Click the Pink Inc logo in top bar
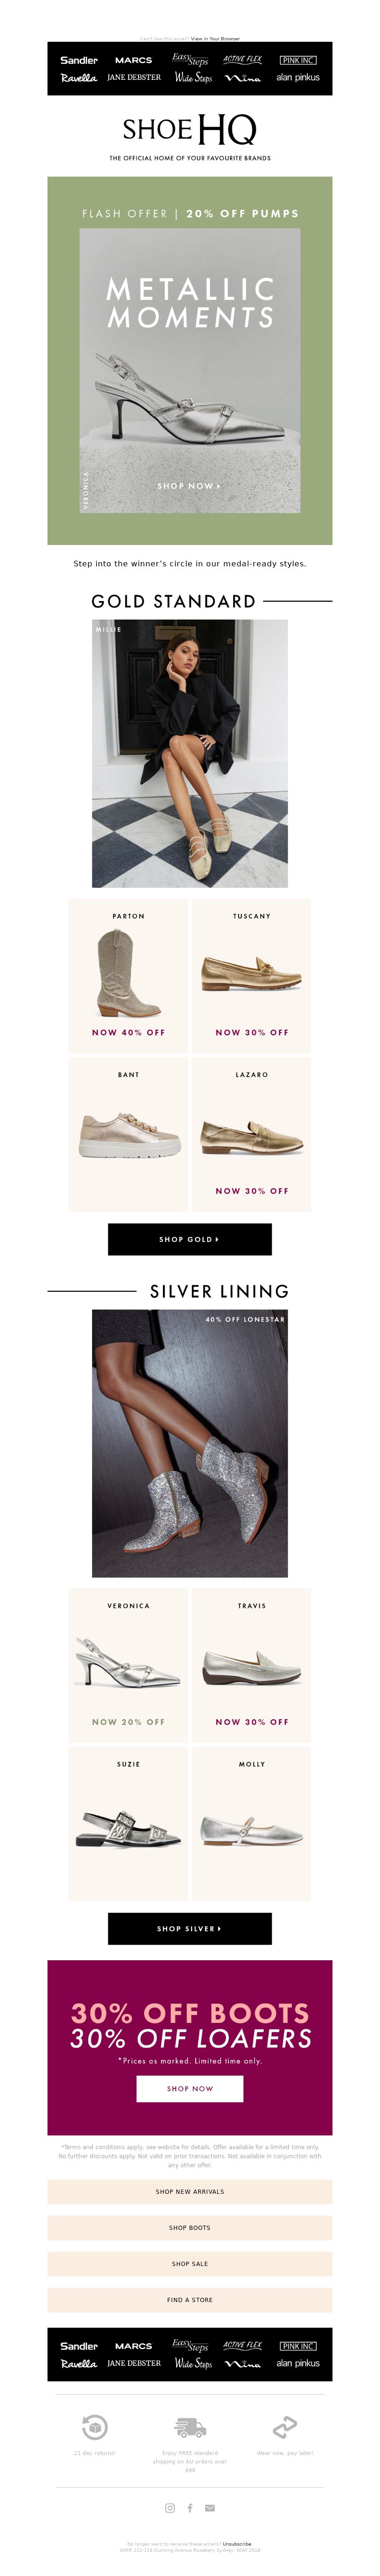 tap(298, 60)
